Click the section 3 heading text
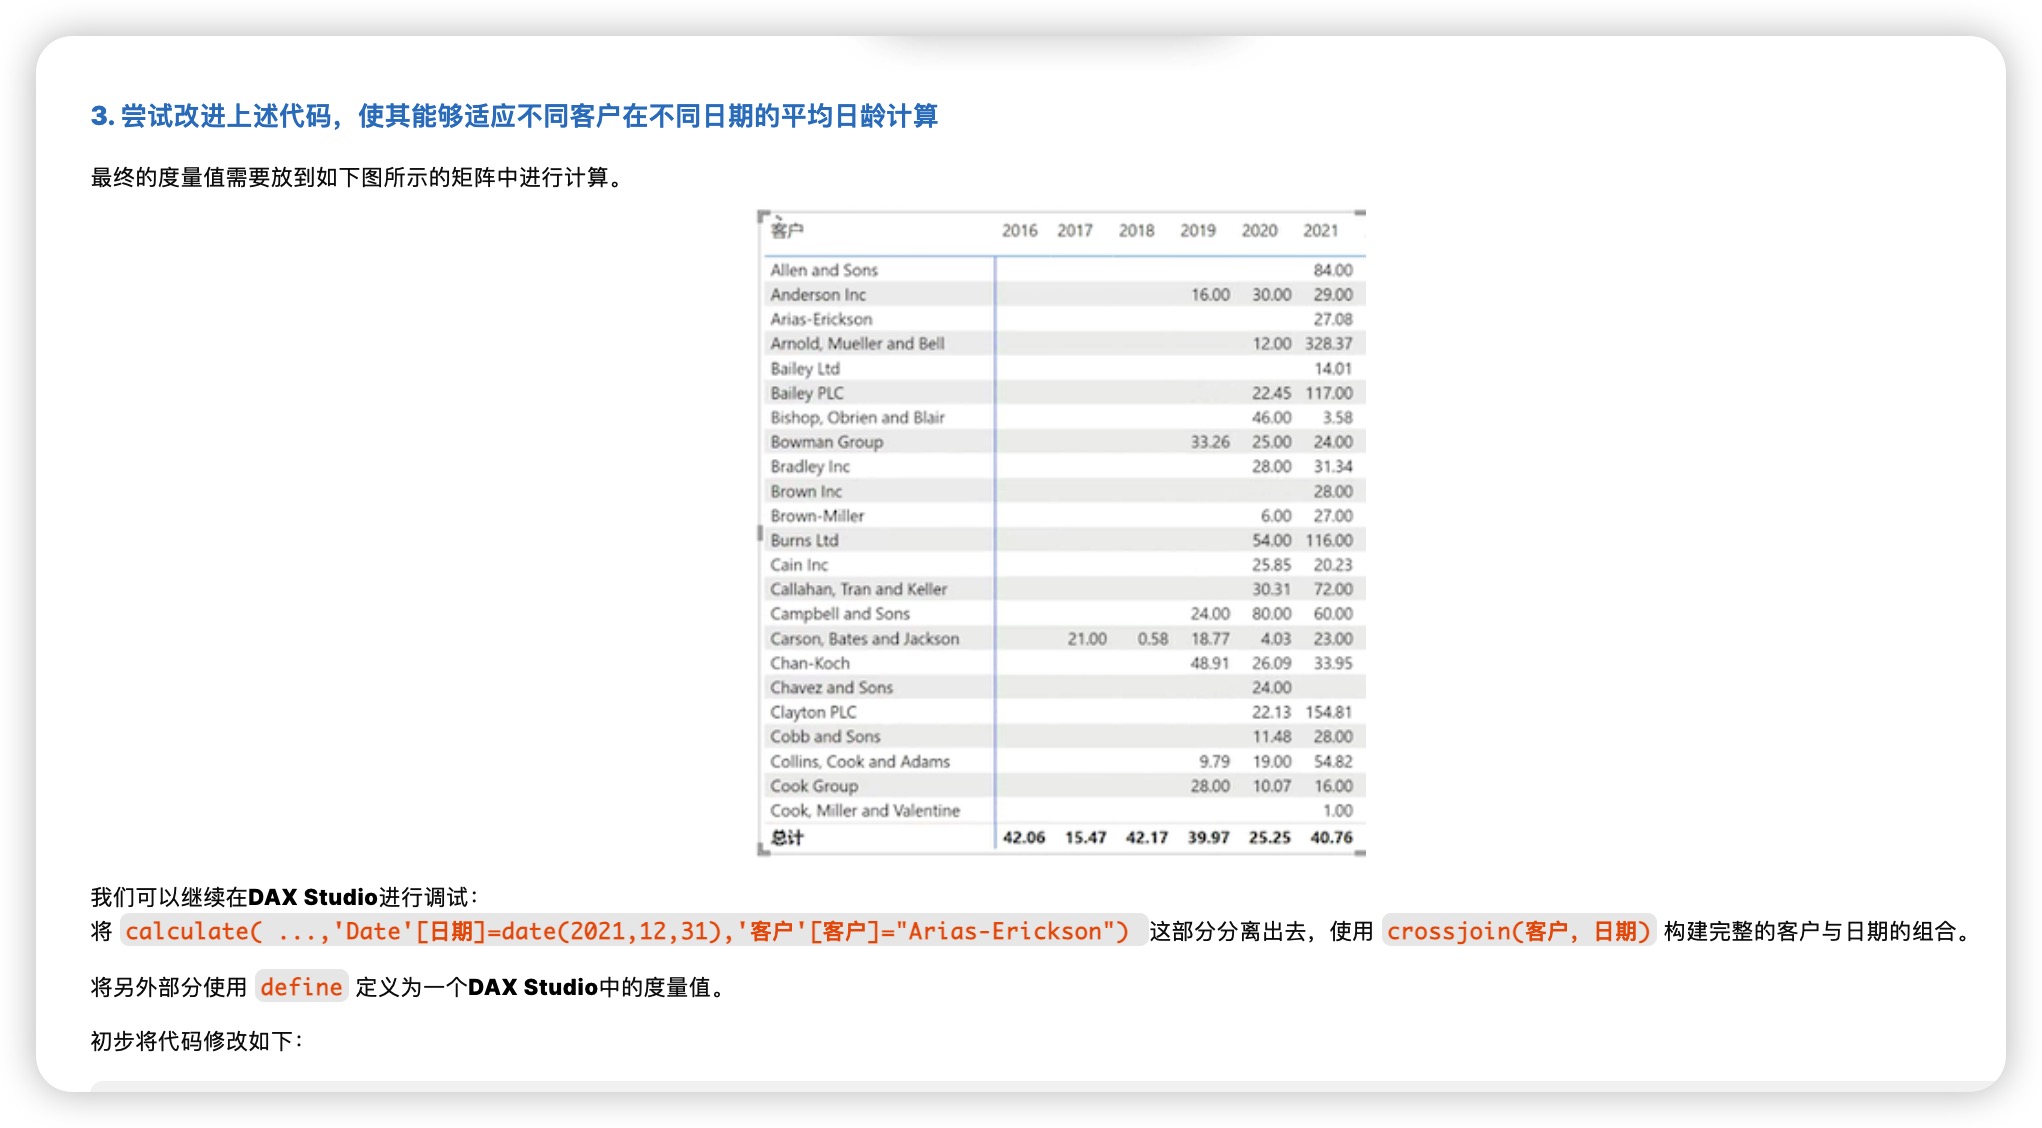Image resolution: width=2042 pixels, height=1128 pixels. coord(514,116)
